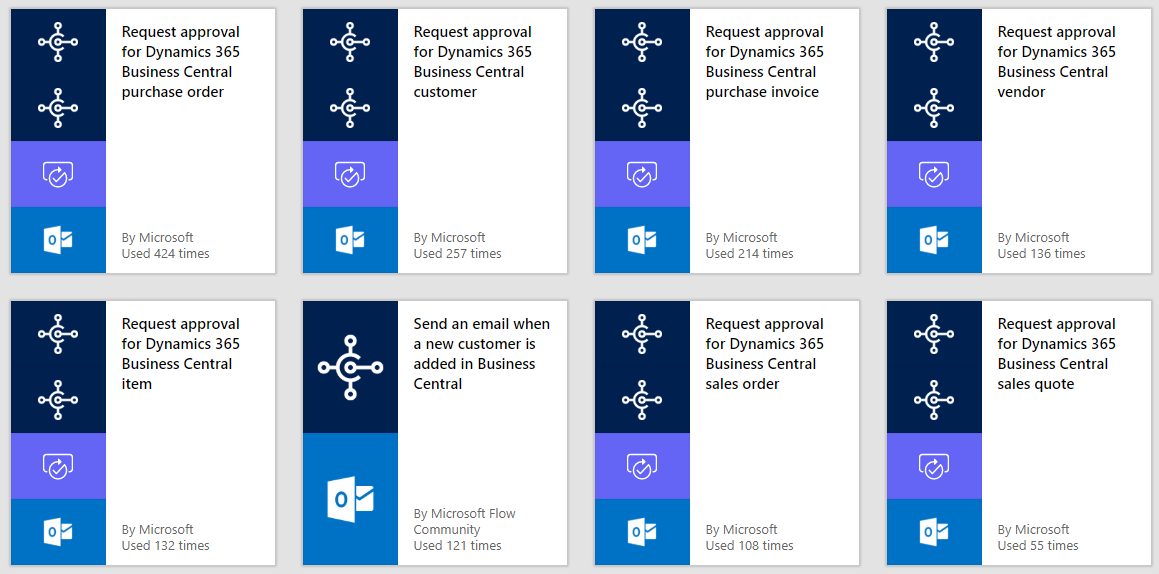The width and height of the screenshot is (1159, 574).
Task: Click the Approvals icon on Business Central customer approval card
Action: 350,174
